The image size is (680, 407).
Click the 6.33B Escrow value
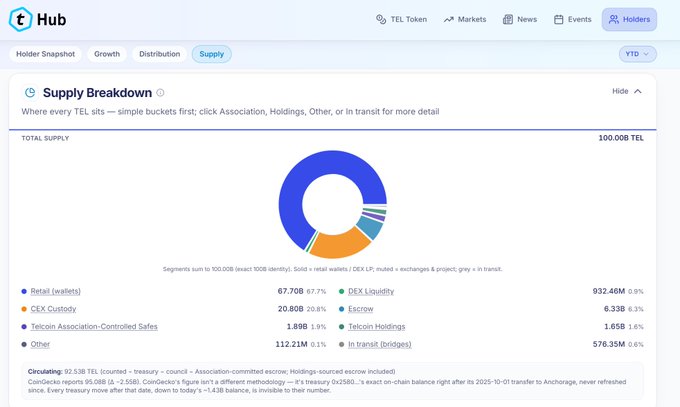[x=615, y=309]
